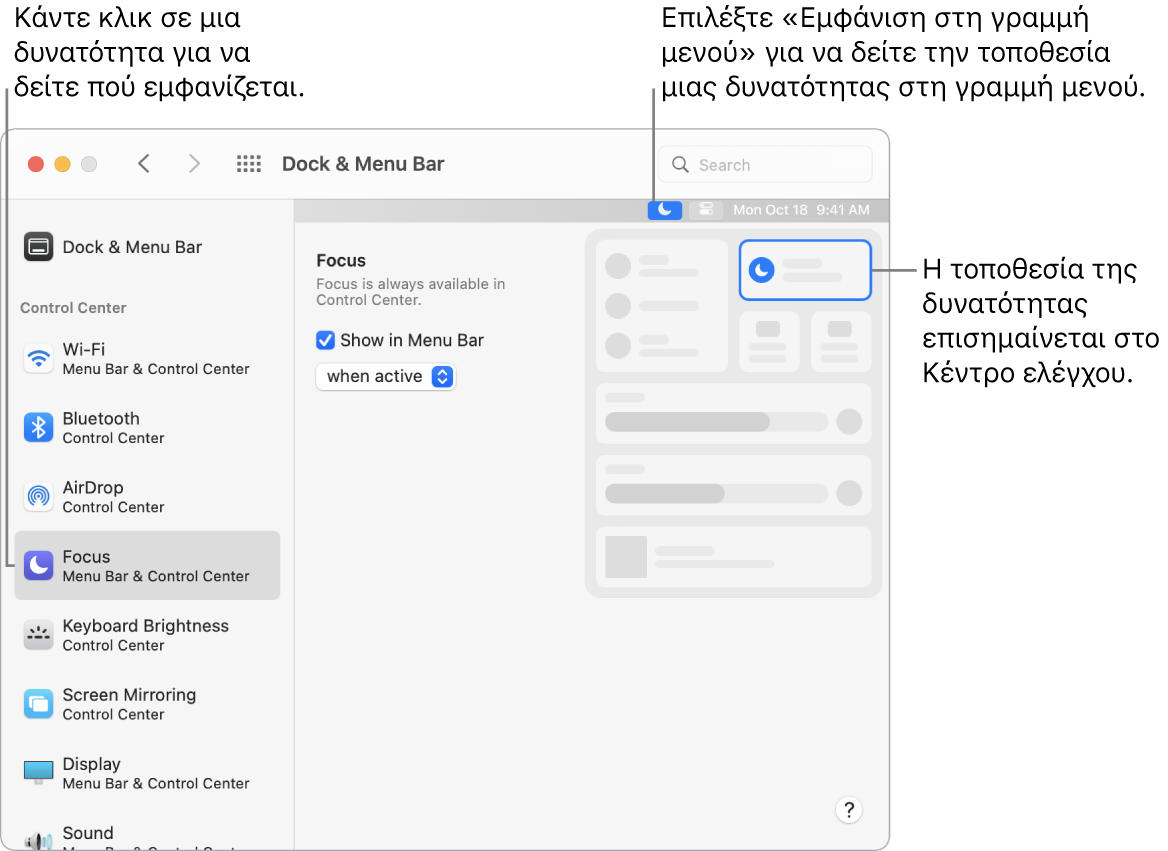Toggle the Show in Menu Bar checkbox
Image resolution: width=1168 pixels, height=851 pixels.
(x=325, y=340)
